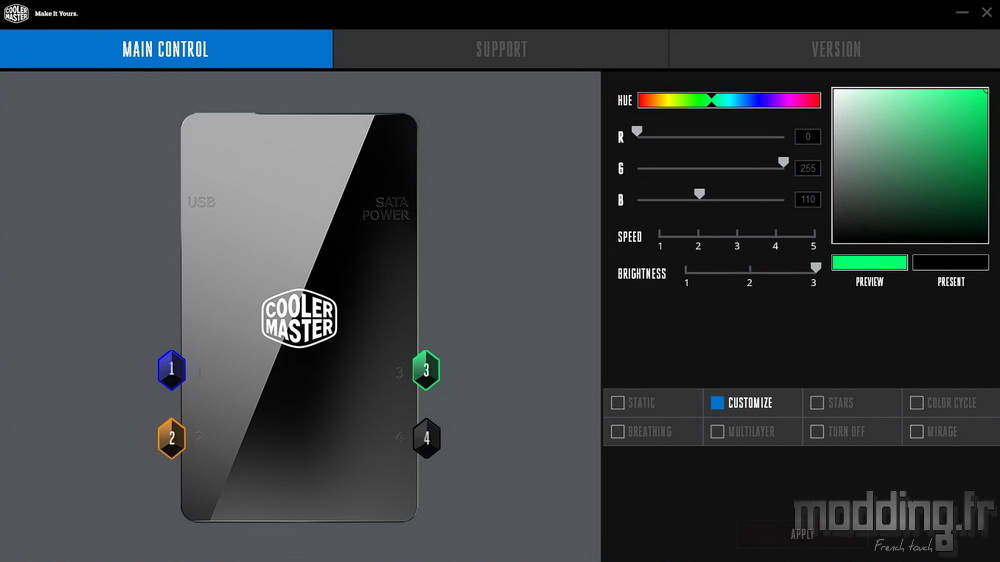Image resolution: width=1000 pixels, height=562 pixels.
Task: Click the SATA POWER label on controller
Action: (x=386, y=209)
